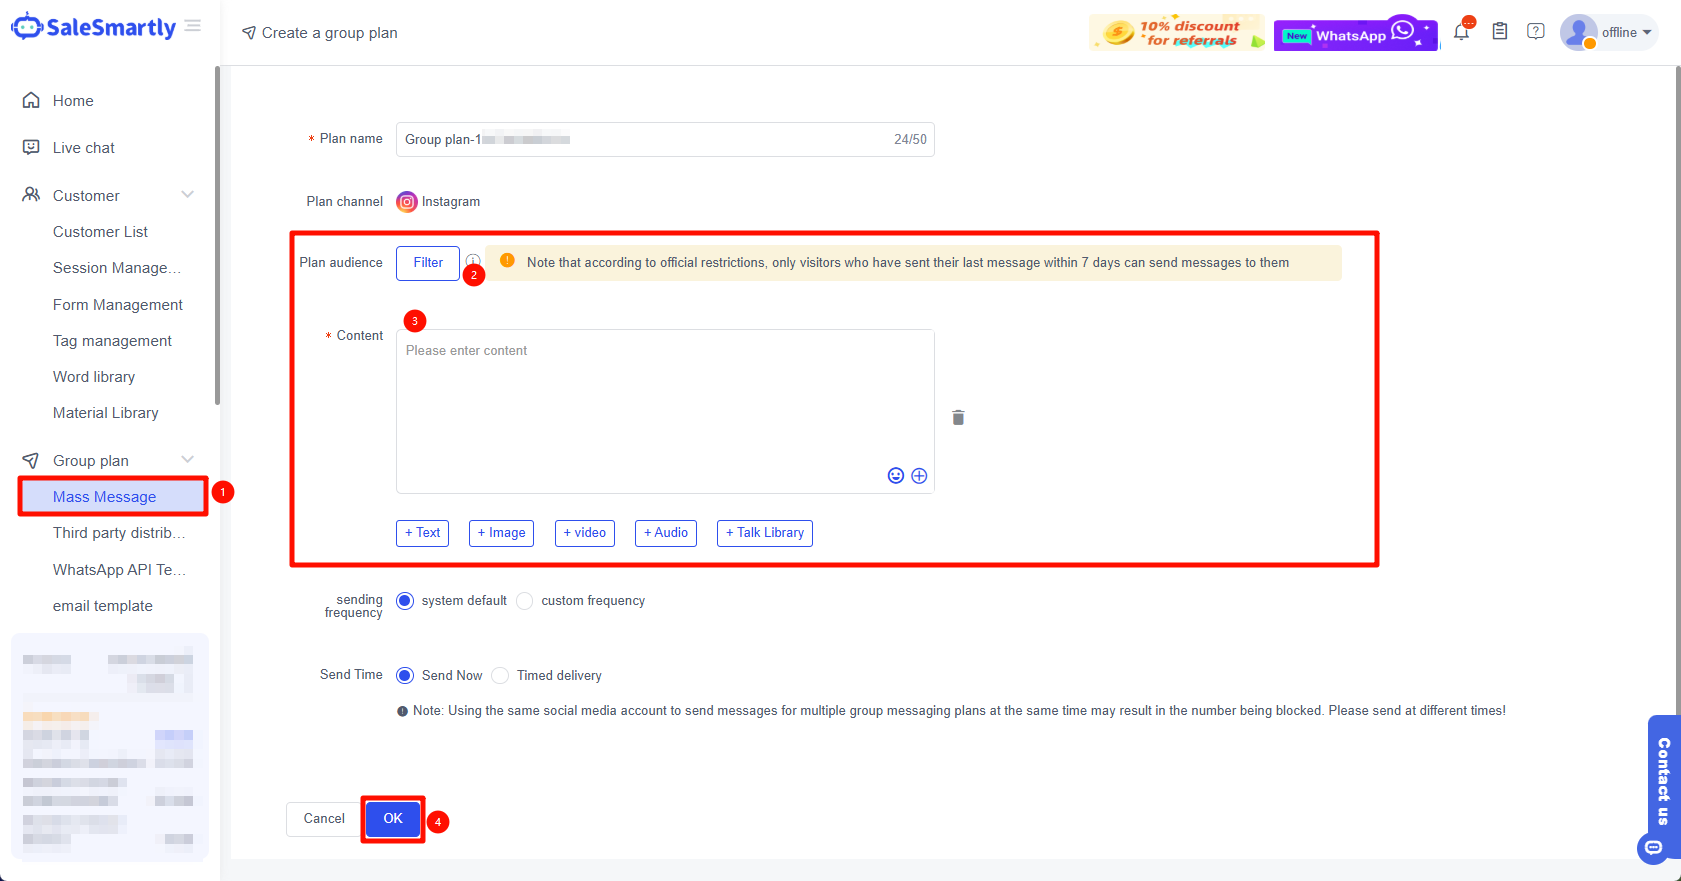The width and height of the screenshot is (1681, 881).
Task: Click the Create a group plan title icon
Action: tap(249, 33)
